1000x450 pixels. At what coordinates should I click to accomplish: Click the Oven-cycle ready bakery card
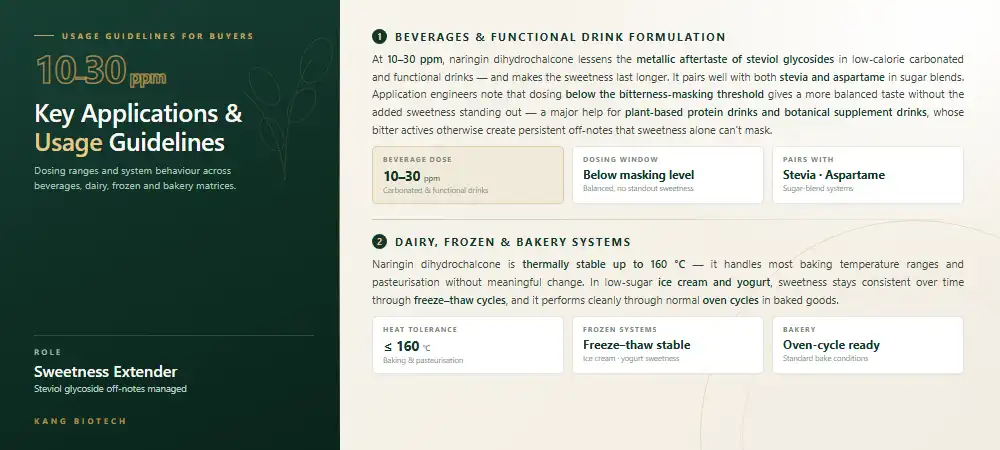coord(867,345)
